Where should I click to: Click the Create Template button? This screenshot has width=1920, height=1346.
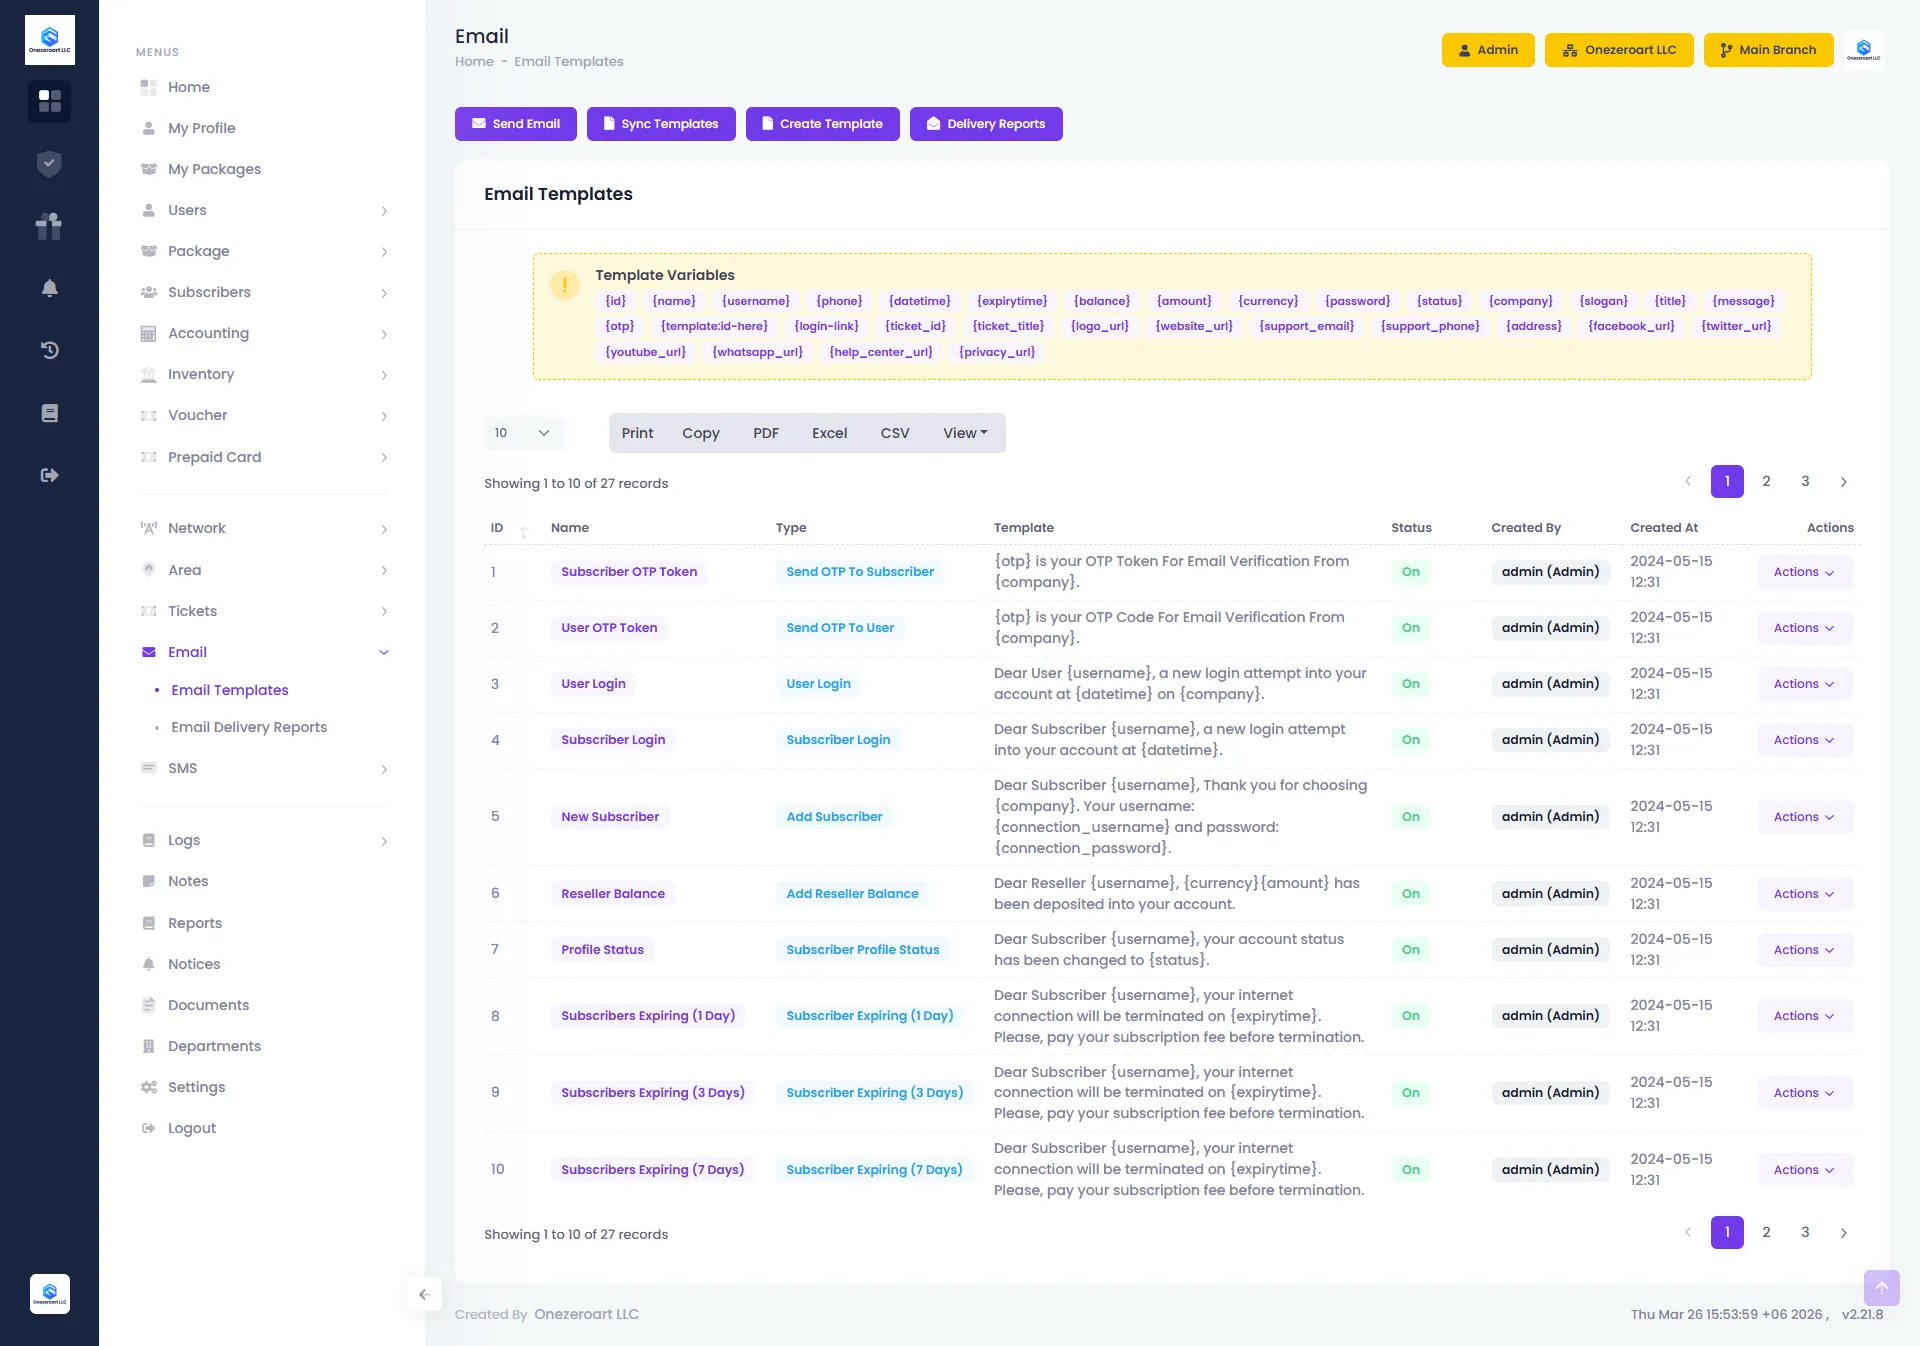822,123
